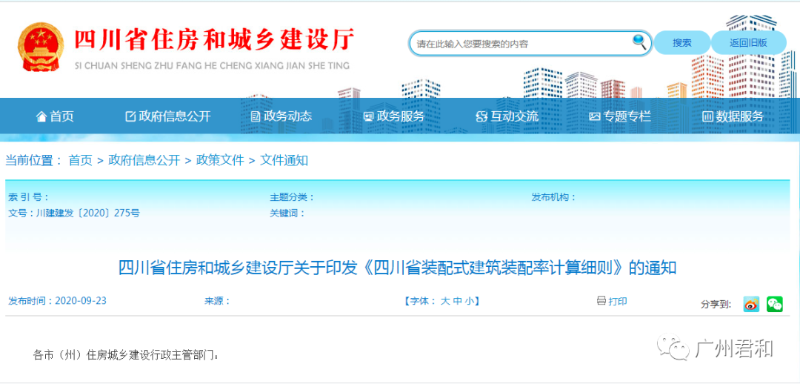Screen dimensions: 800x384
Task: Share to WeChat icon
Action: pyautogui.click(x=774, y=304)
